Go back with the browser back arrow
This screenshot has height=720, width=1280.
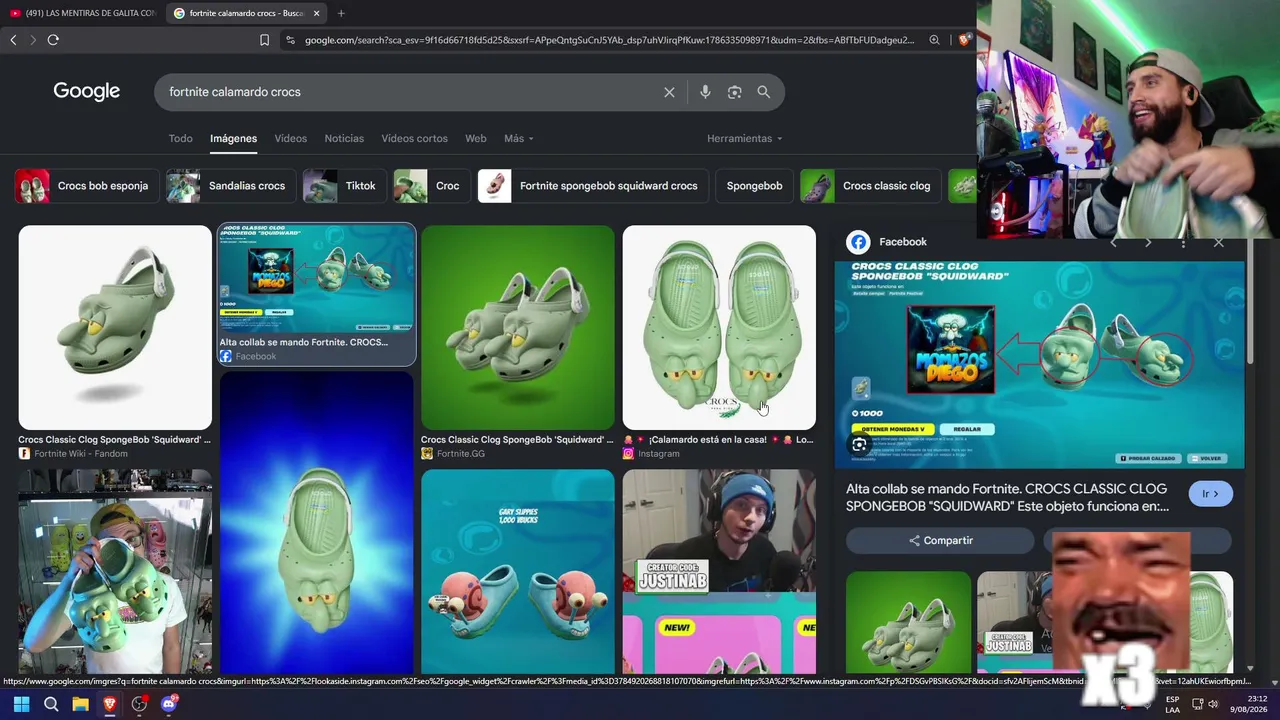[x=13, y=40]
